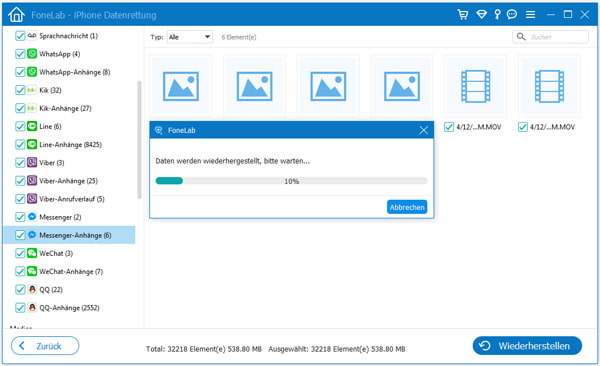This screenshot has height=366, width=600.
Task: Select Viber (3) category label
Action: pos(52,163)
